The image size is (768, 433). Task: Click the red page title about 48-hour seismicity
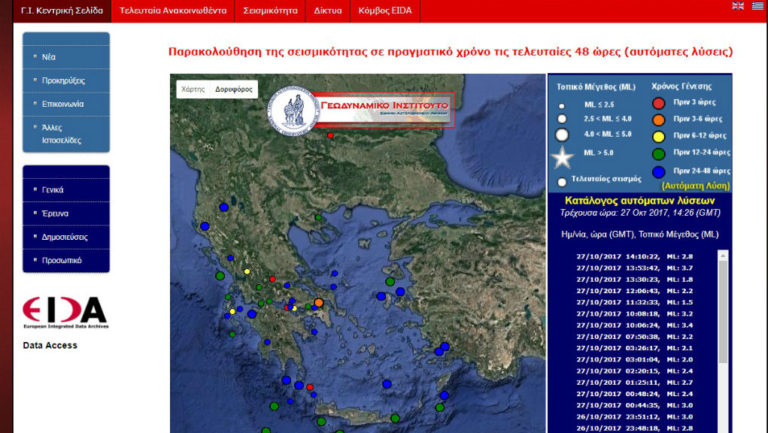coord(451,52)
